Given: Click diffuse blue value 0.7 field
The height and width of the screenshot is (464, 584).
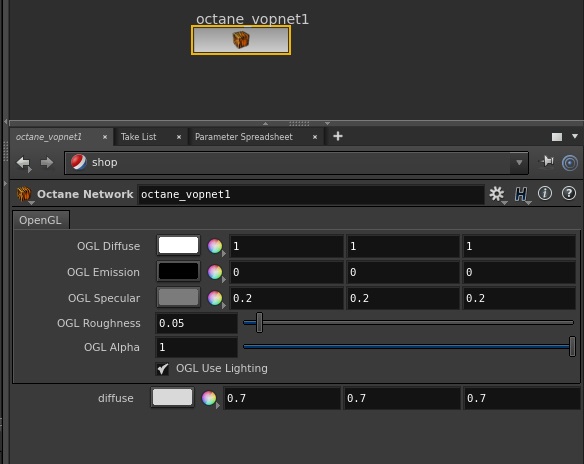Looking at the screenshot, I should pyautogui.click(x=522, y=398).
